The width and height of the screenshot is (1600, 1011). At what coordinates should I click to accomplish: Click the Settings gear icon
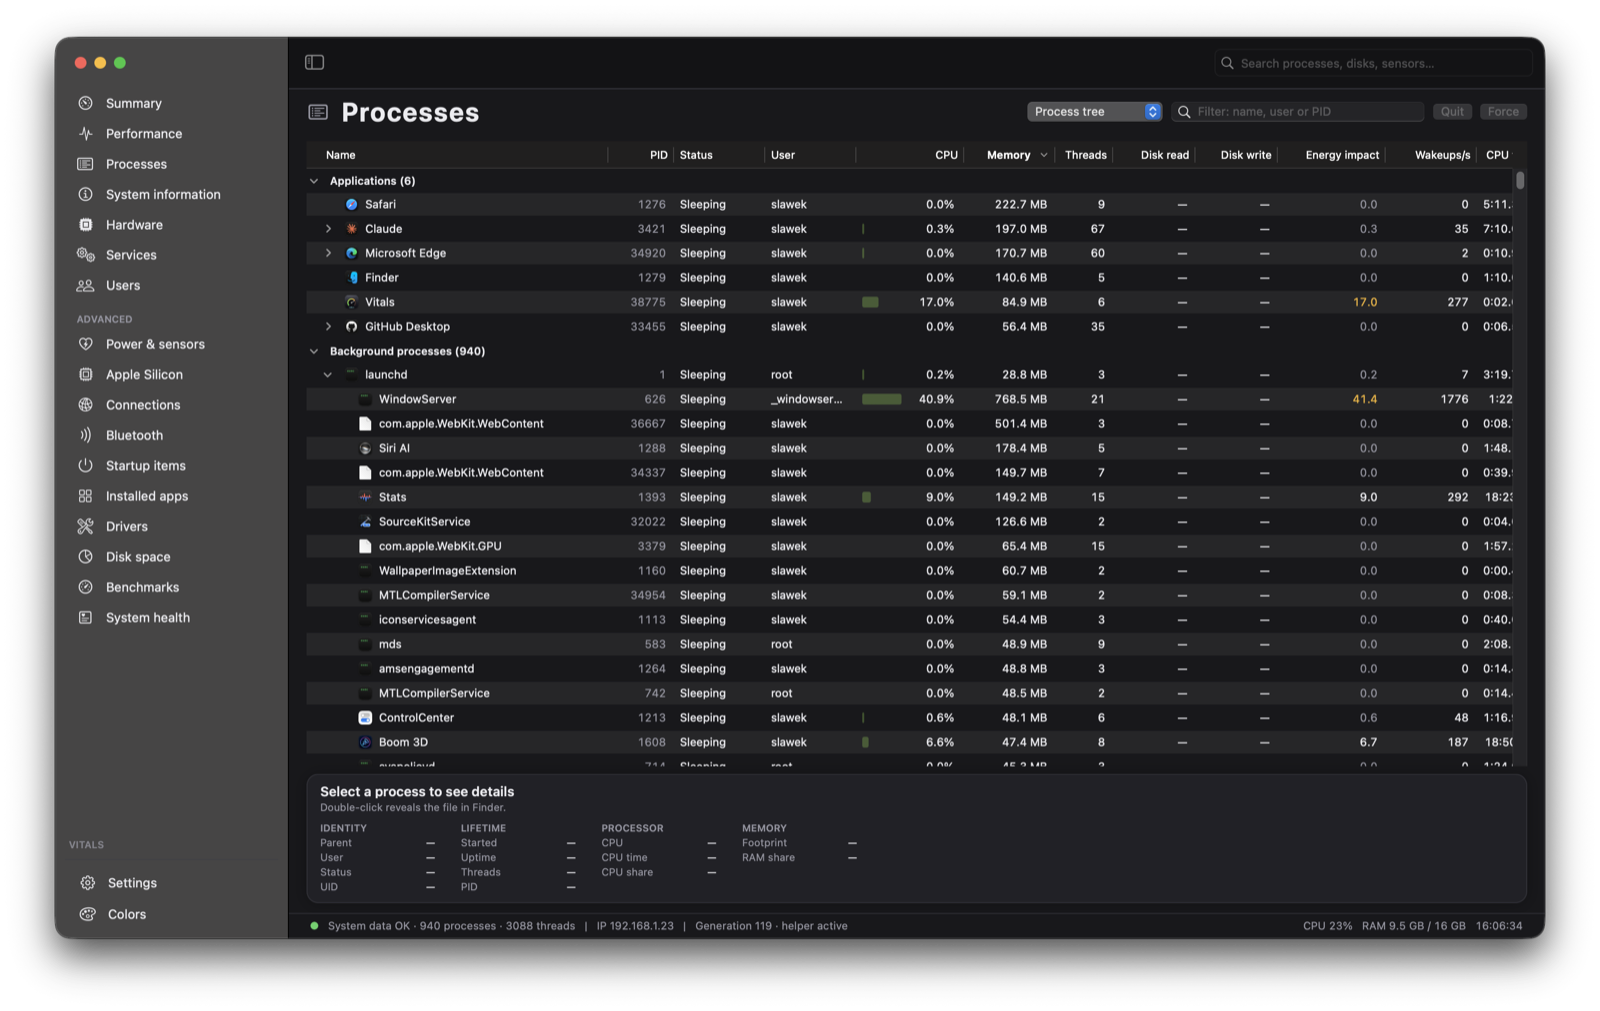[x=88, y=883]
